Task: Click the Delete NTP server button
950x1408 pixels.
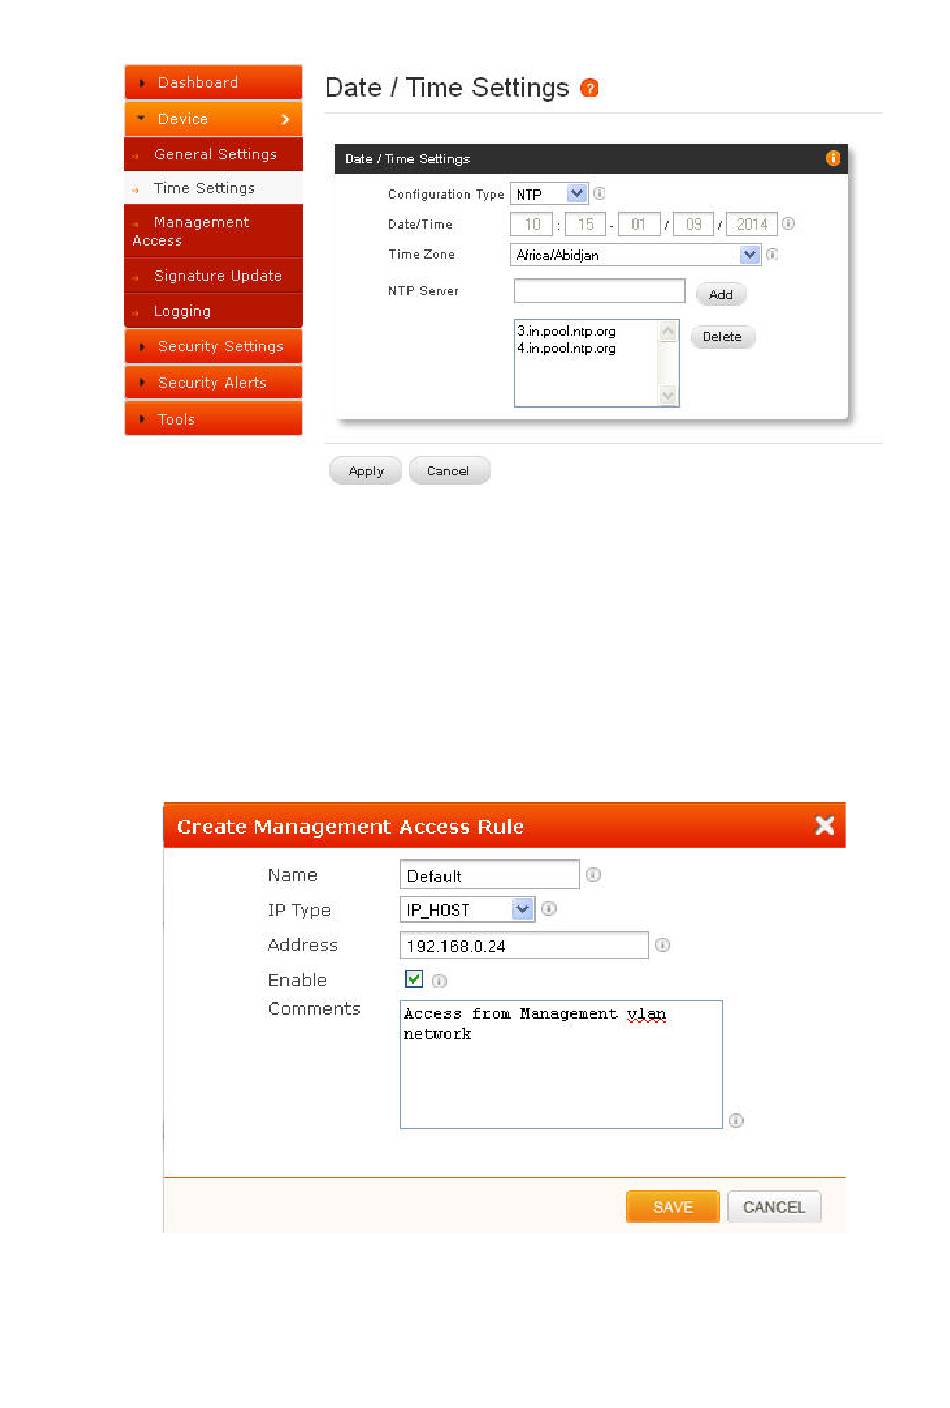Action: [722, 336]
